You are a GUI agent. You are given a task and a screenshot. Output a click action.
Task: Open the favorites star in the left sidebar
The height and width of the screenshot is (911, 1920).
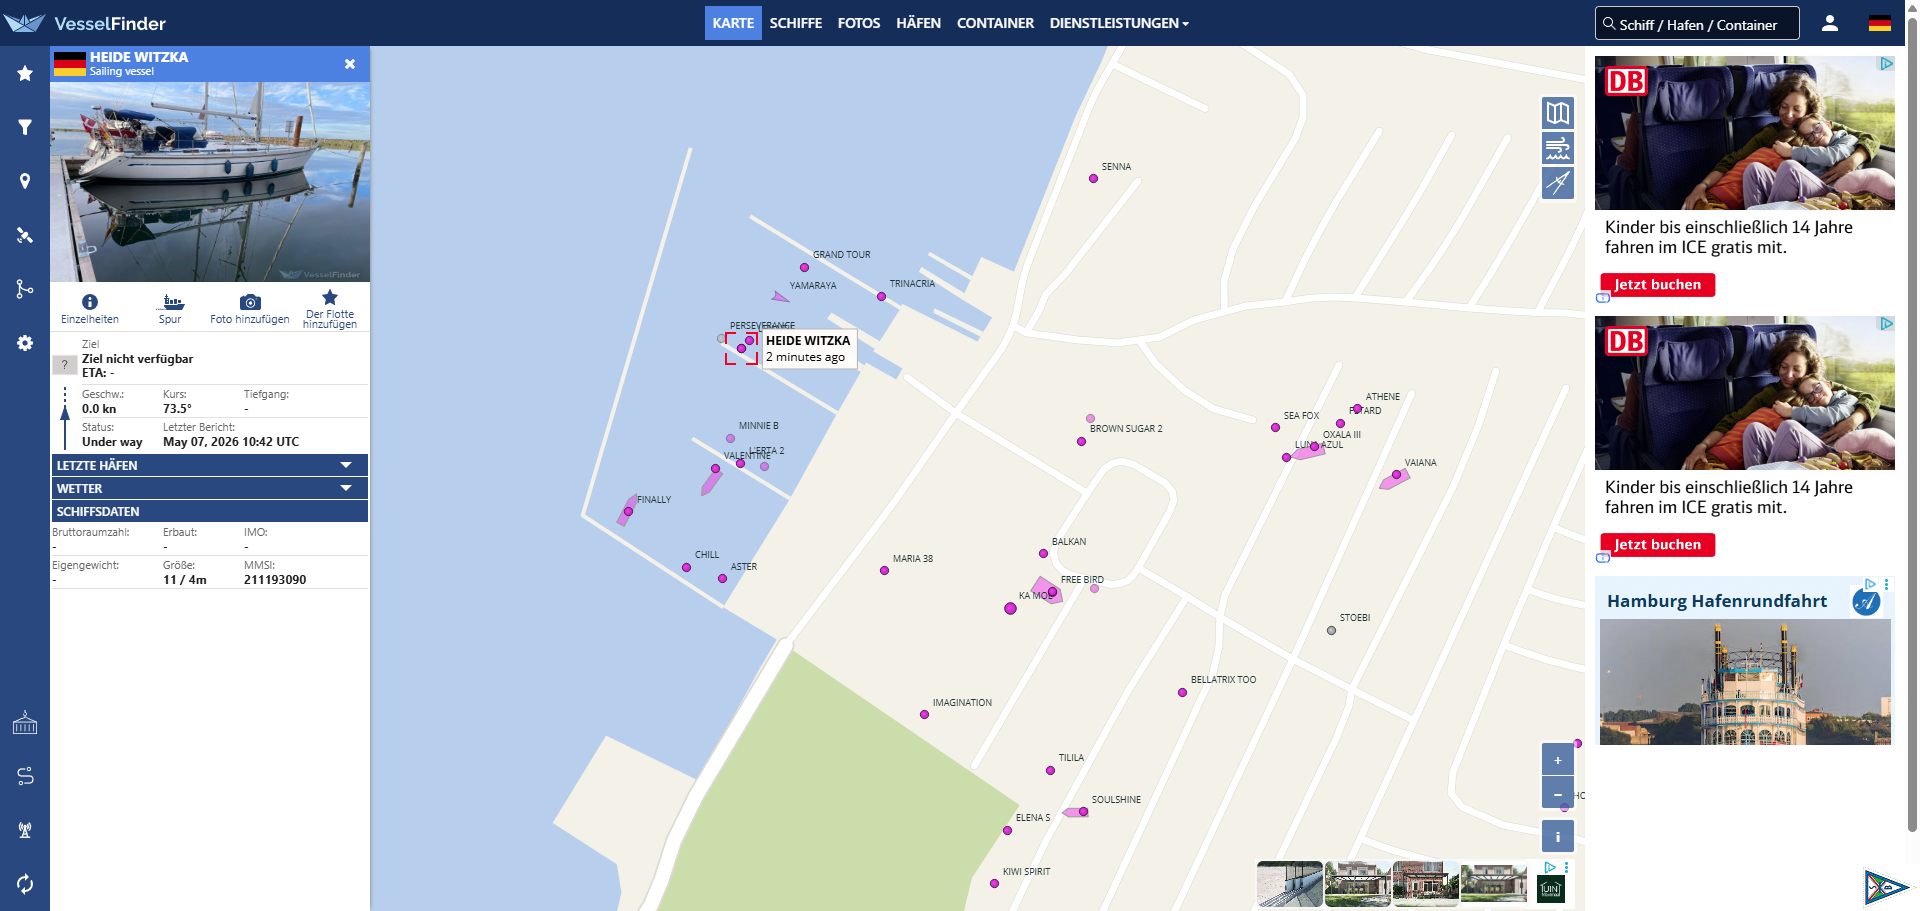click(25, 73)
